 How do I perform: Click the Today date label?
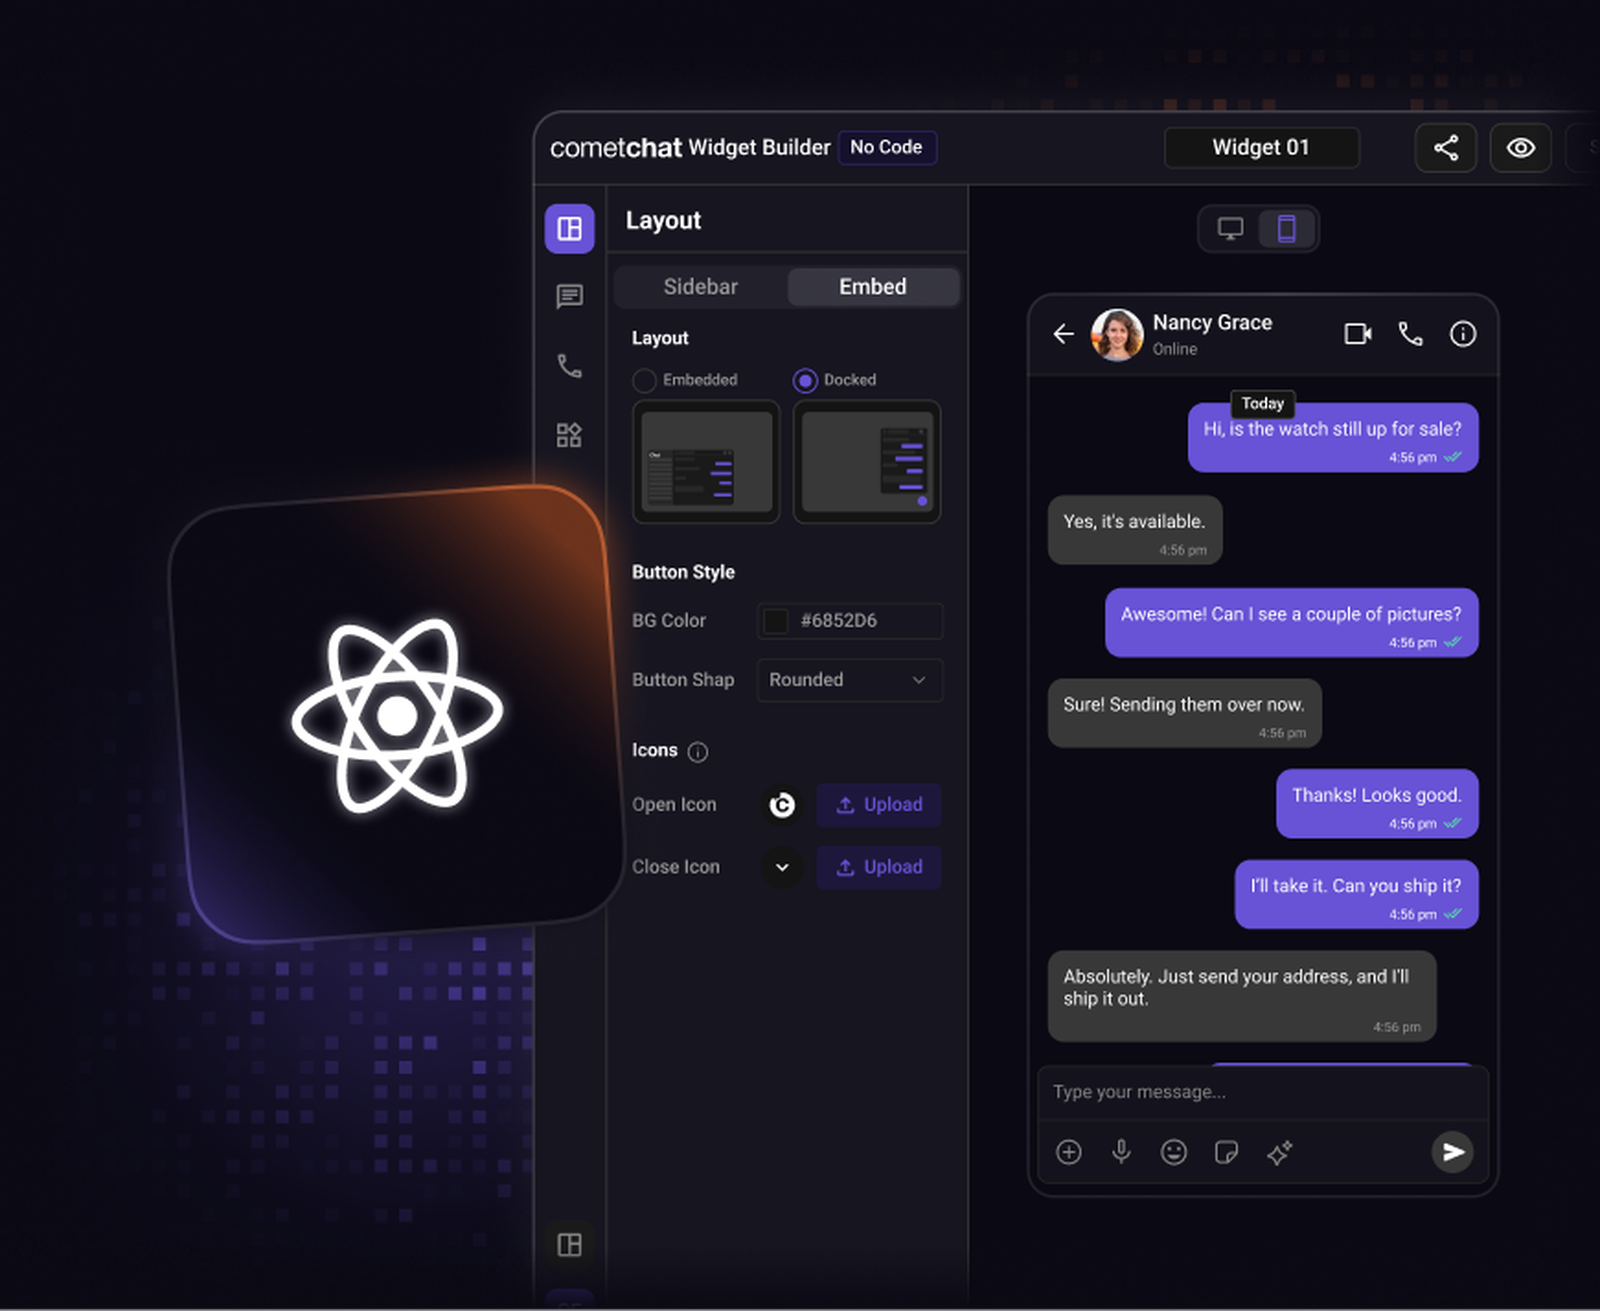pyautogui.click(x=1263, y=403)
